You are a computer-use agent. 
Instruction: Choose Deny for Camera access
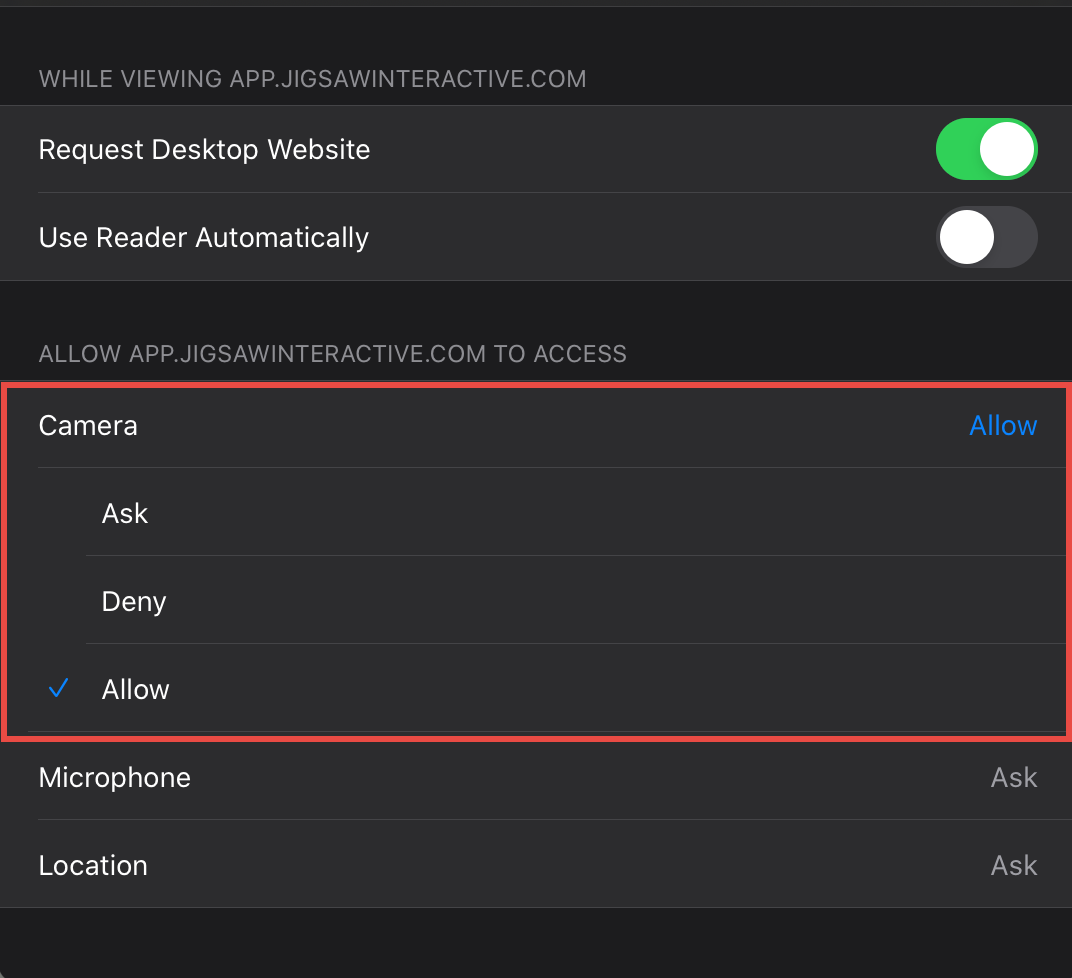tap(134, 602)
